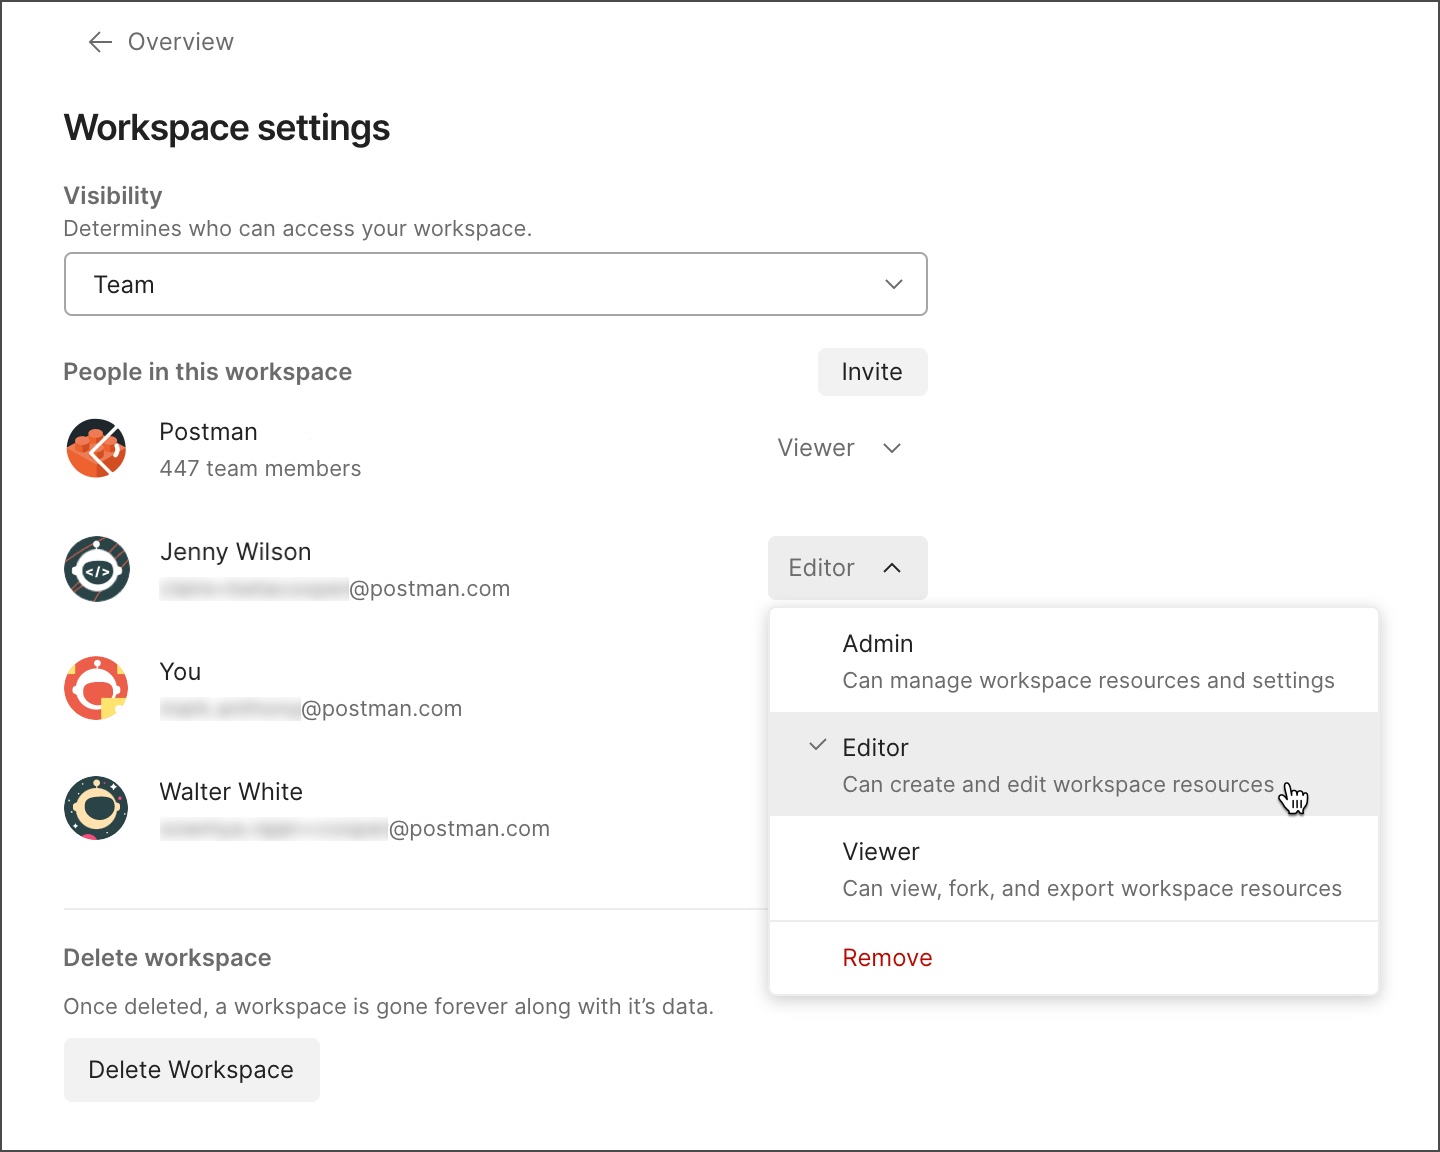The height and width of the screenshot is (1152, 1440).
Task: Select the Admin role option
Action: 1074,661
